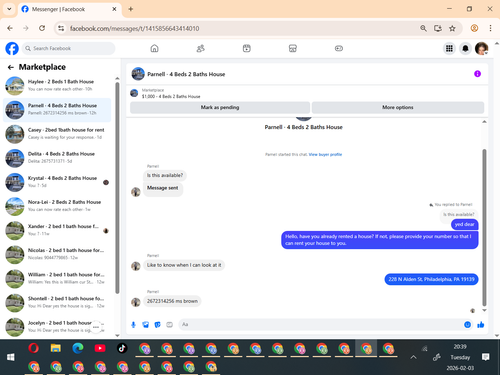Open the browser zoom magnifier icon
The width and height of the screenshot is (500, 375).
click(x=423, y=28)
